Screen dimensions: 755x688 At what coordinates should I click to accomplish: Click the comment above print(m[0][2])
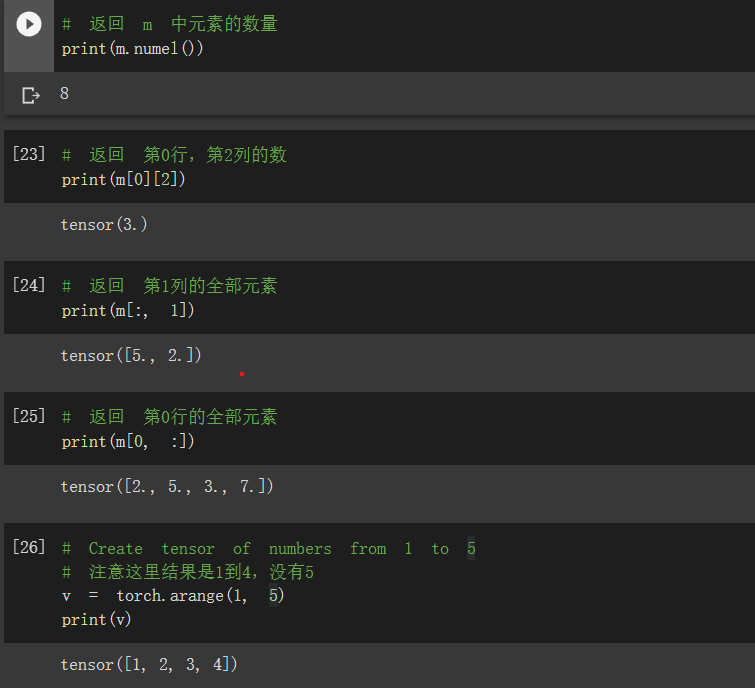pyautogui.click(x=174, y=155)
